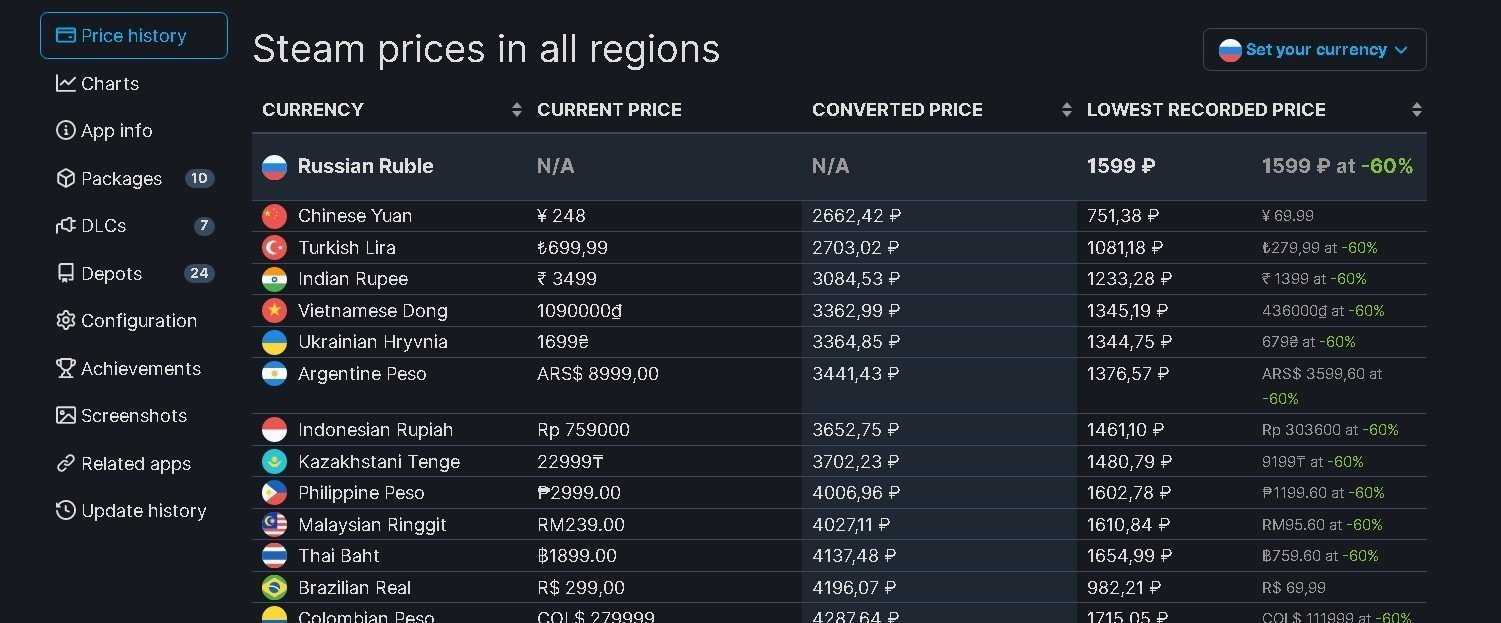Click the Update history clock icon
Image resolution: width=1501 pixels, height=623 pixels.
(x=66, y=510)
